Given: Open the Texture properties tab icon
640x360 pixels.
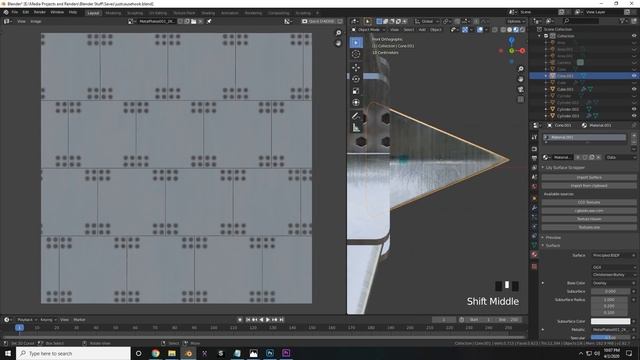Looking at the screenshot, I should pos(534,267).
